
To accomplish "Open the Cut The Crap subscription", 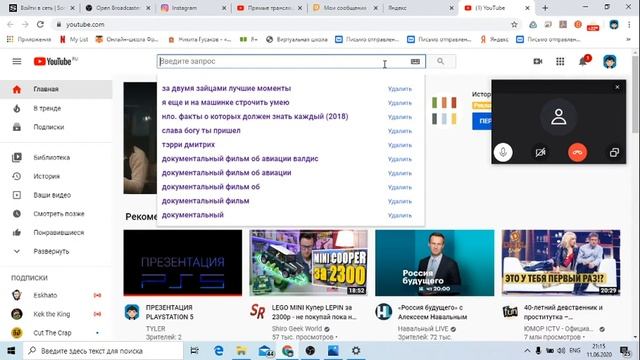I will tap(56, 333).
